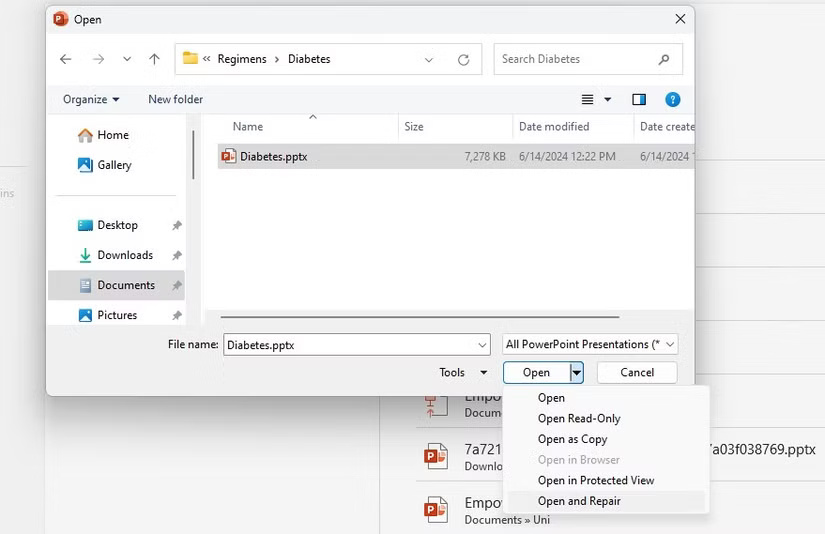
Task: Click the Open button split arrow
Action: 577,372
